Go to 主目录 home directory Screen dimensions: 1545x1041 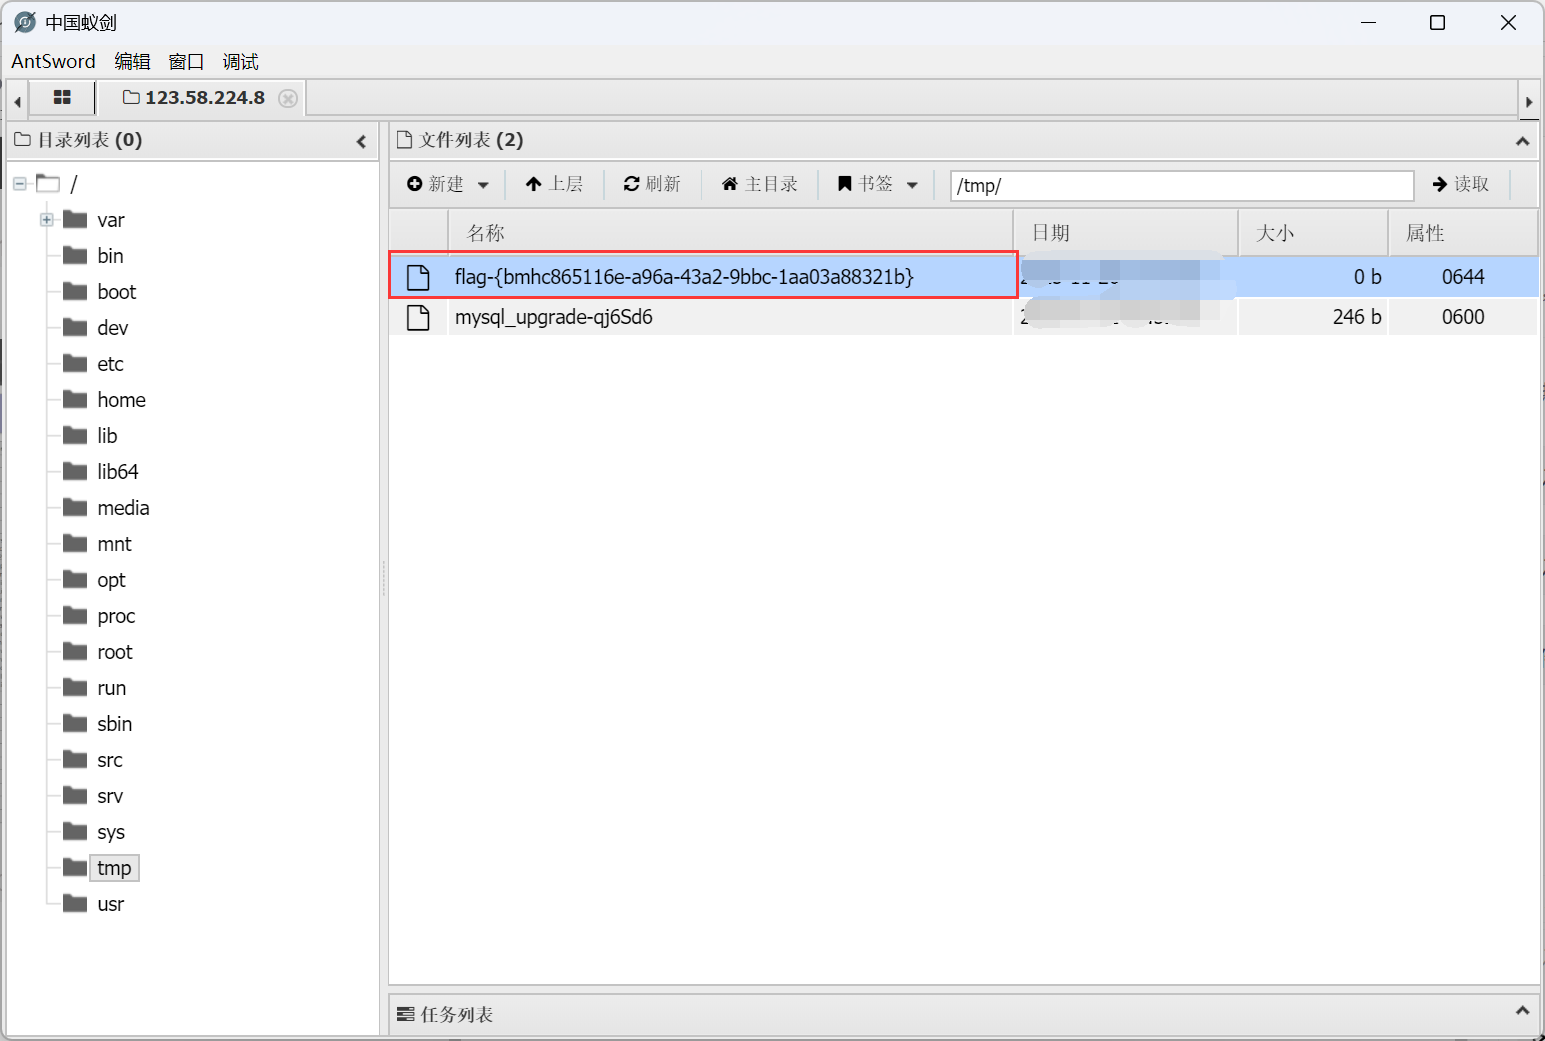pos(760,184)
